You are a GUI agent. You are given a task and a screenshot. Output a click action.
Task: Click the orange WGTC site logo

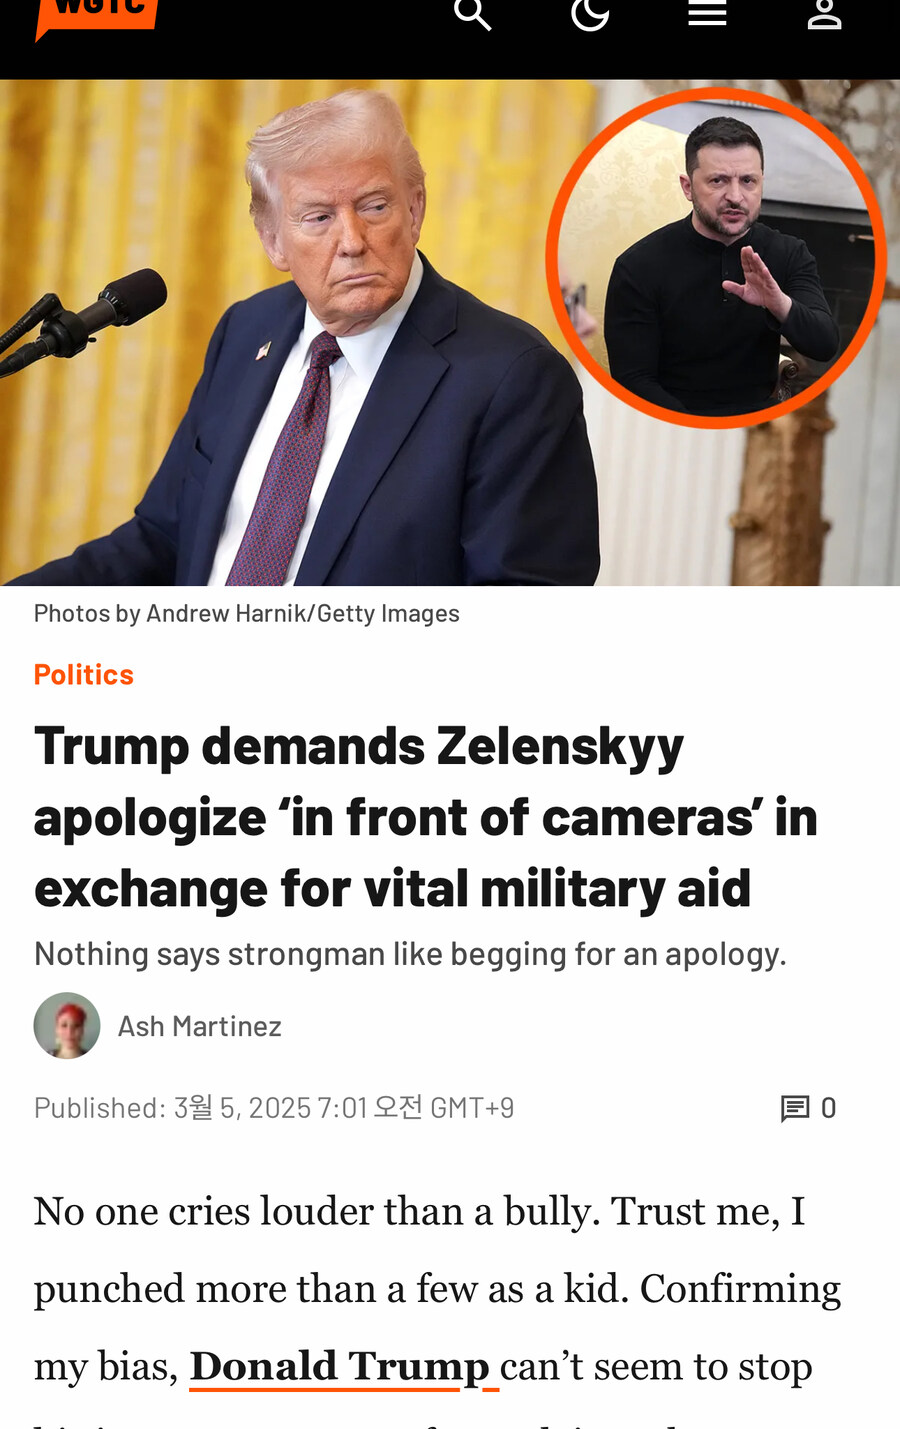[x=97, y=16]
